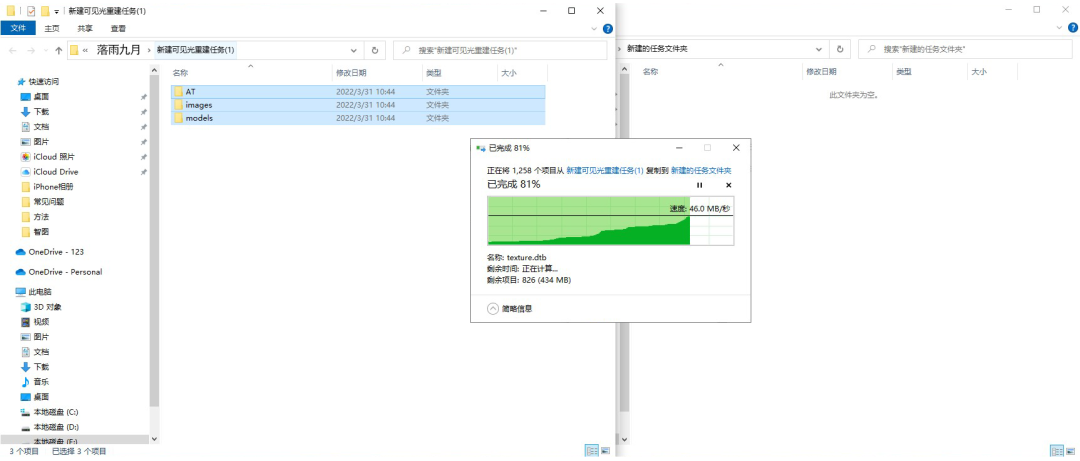Open the 方法 folder in sidebar
1080x461 pixels.
[41, 216]
